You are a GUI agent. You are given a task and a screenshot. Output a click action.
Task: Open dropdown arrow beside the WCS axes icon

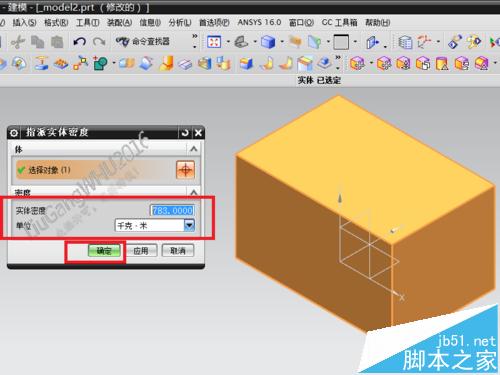[438, 42]
